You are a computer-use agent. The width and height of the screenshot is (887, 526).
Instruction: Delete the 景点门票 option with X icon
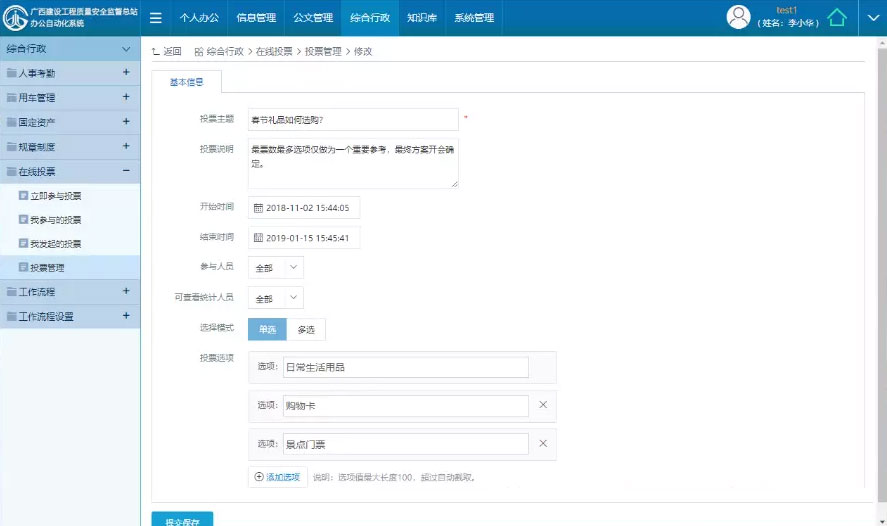coord(543,443)
